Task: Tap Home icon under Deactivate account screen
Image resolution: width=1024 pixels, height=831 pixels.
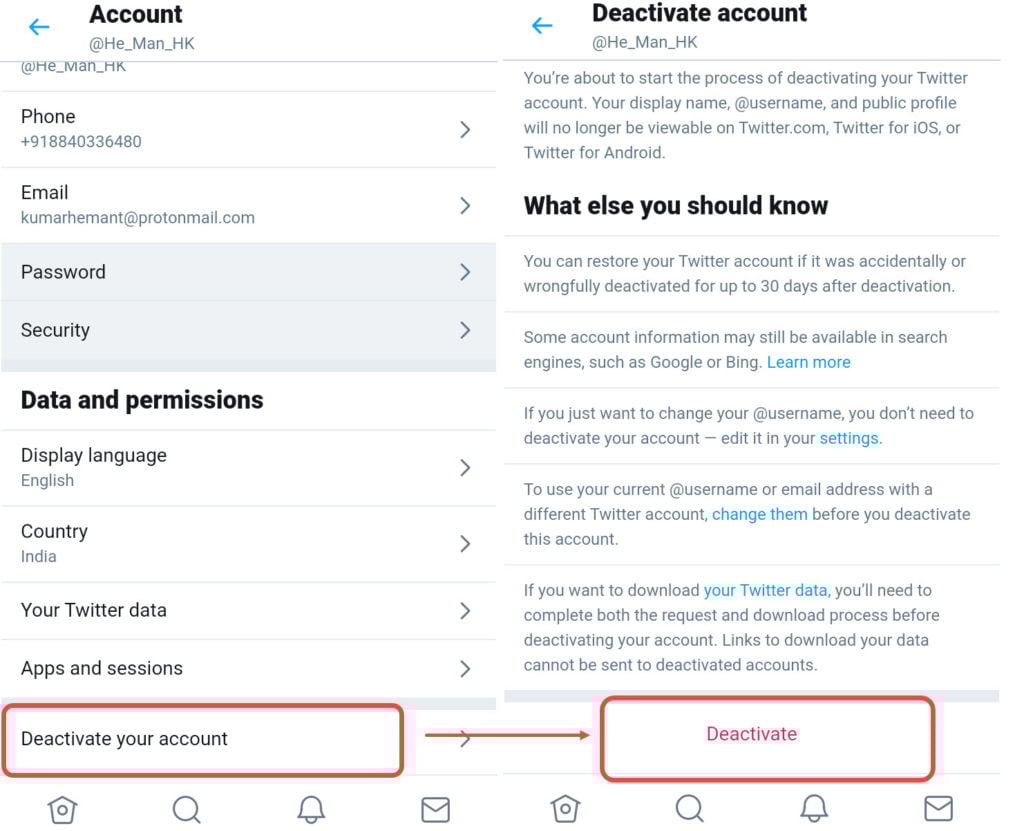Action: point(566,809)
